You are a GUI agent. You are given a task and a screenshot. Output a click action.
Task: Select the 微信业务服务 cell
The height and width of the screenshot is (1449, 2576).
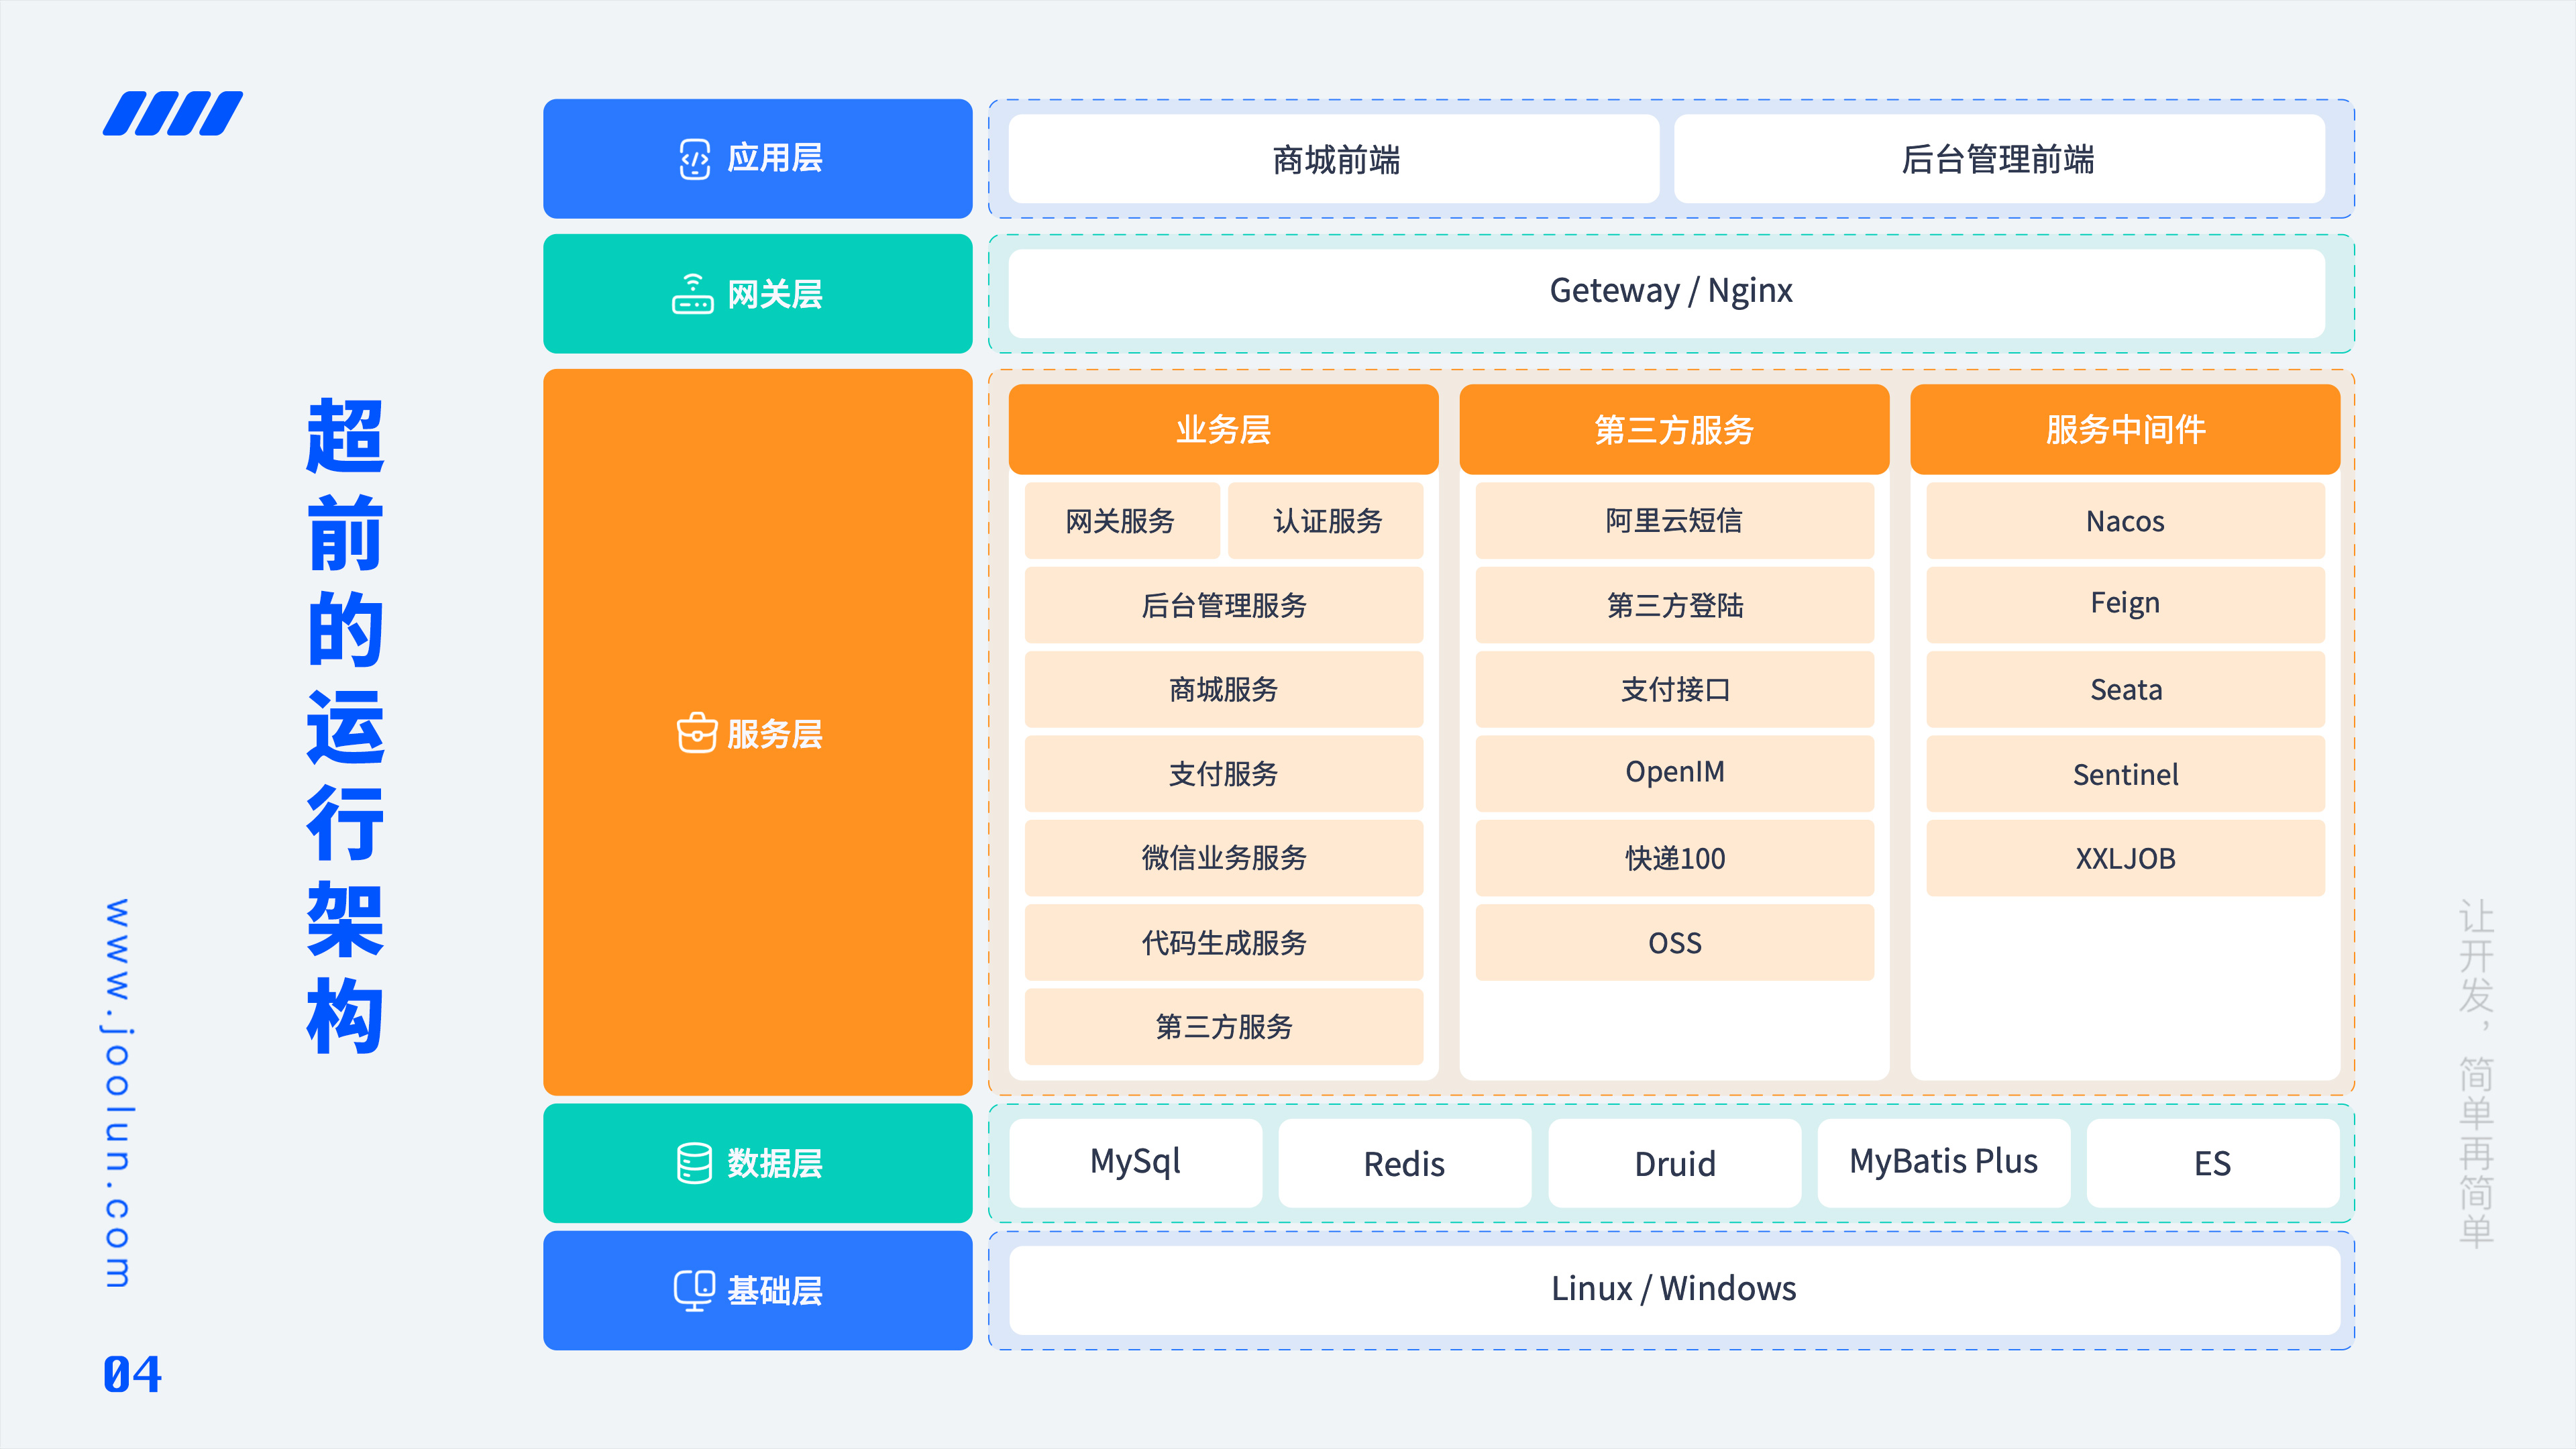click(1224, 858)
